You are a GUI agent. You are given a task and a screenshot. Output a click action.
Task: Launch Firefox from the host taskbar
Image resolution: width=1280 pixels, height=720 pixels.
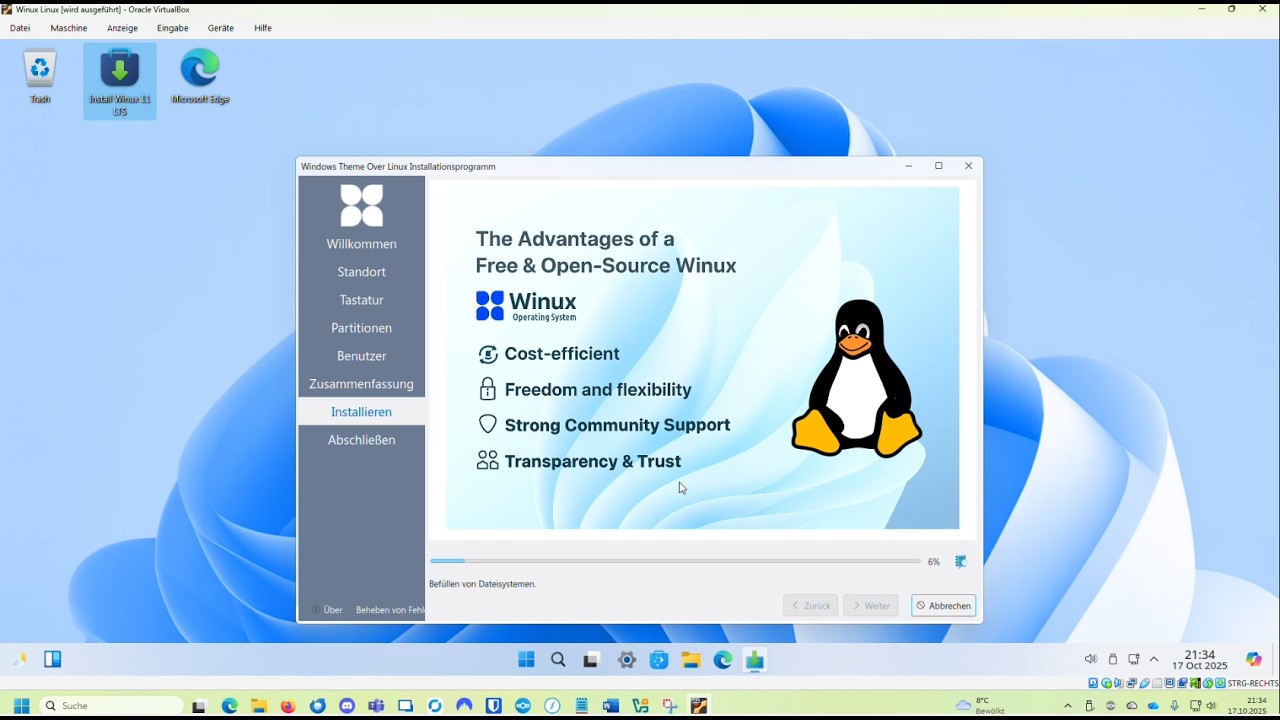288,706
